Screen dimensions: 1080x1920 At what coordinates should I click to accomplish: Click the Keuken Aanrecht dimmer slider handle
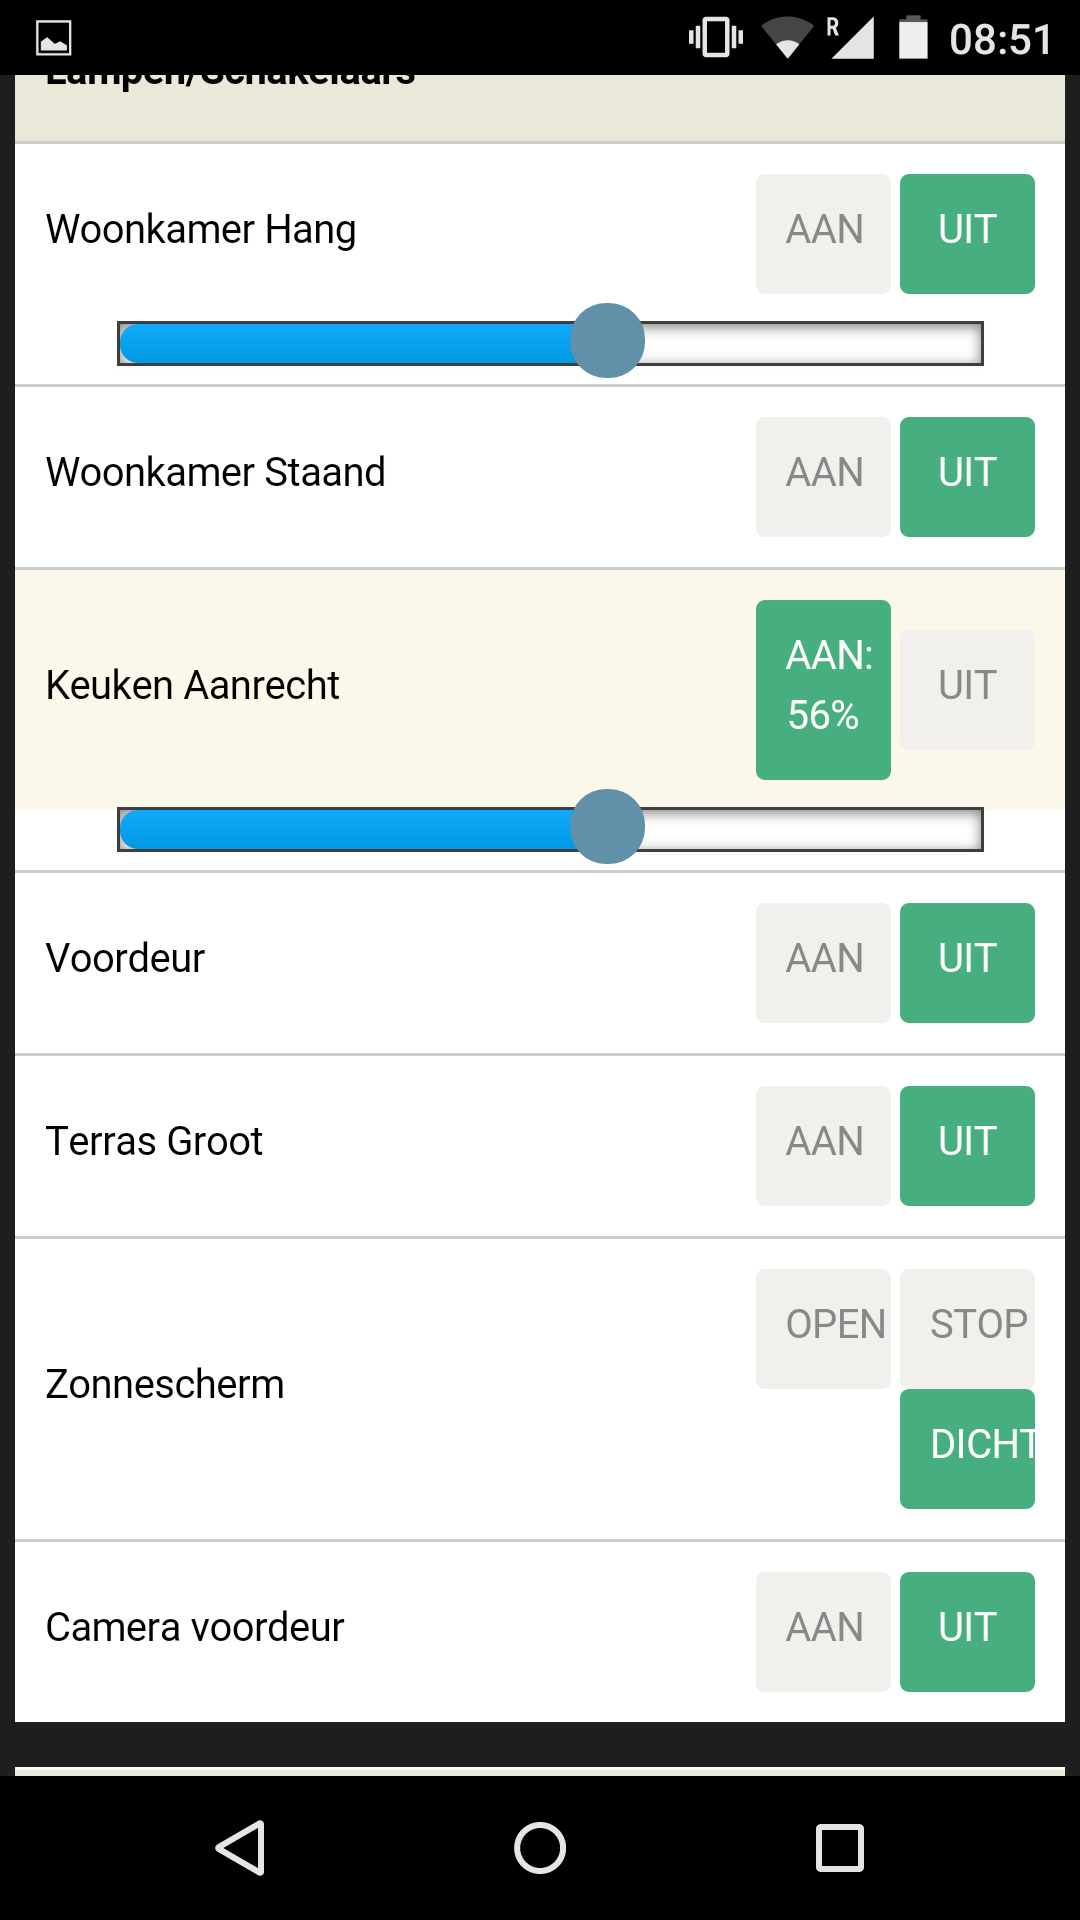tap(607, 827)
